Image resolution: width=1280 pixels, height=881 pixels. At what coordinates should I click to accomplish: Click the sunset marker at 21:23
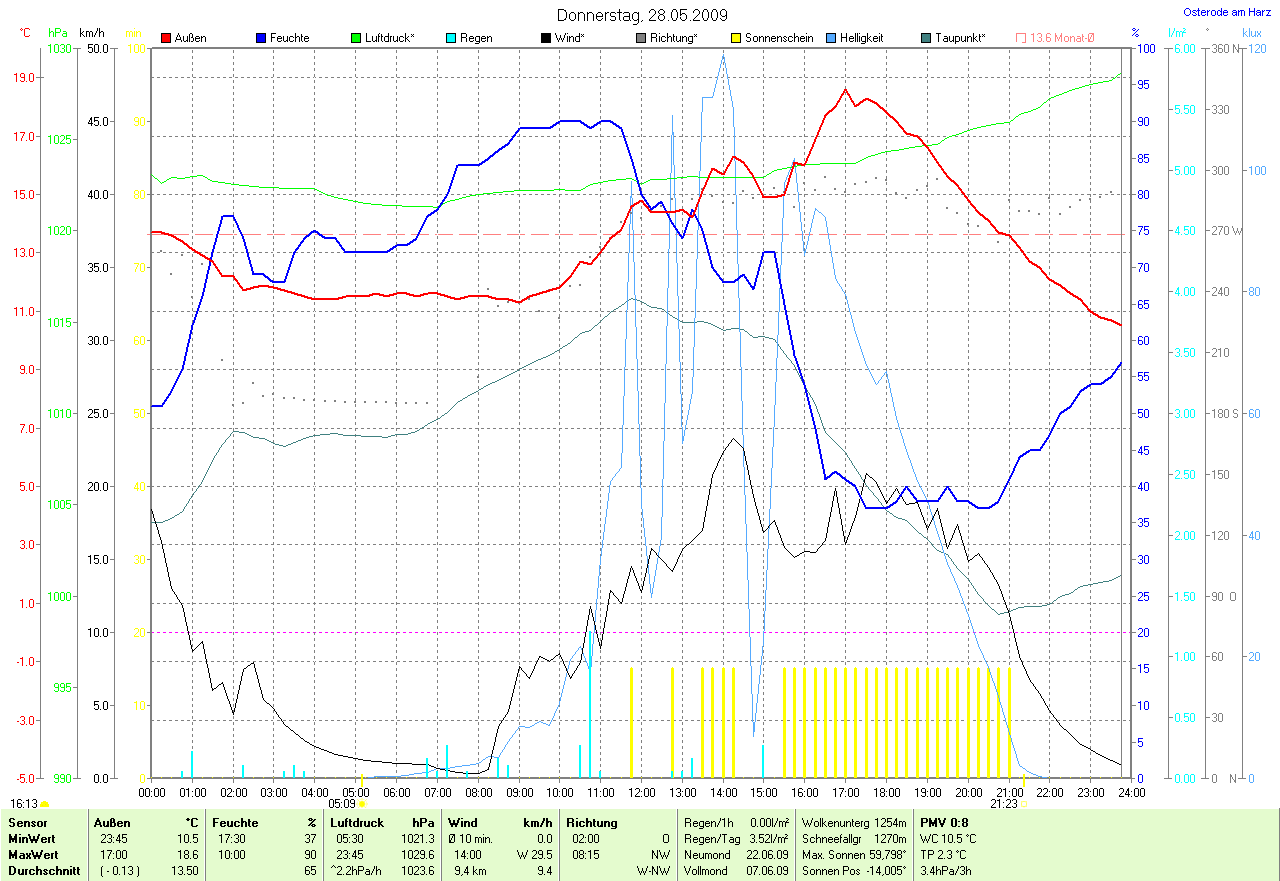pos(1024,803)
